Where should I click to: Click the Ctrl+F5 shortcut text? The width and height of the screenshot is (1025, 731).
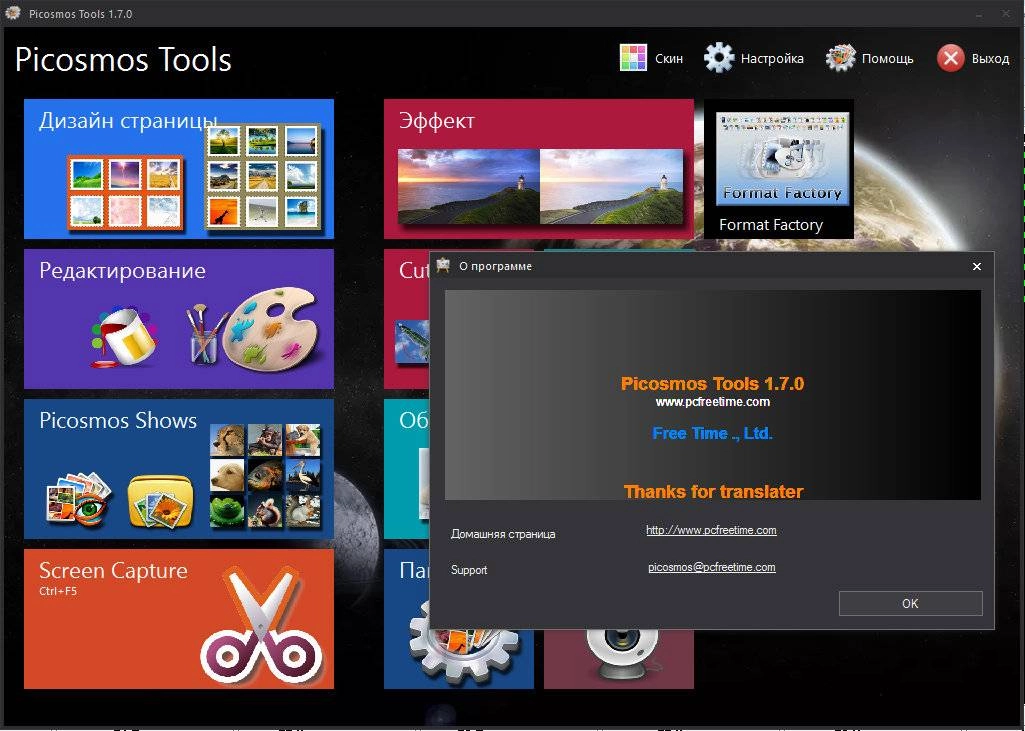click(58, 591)
